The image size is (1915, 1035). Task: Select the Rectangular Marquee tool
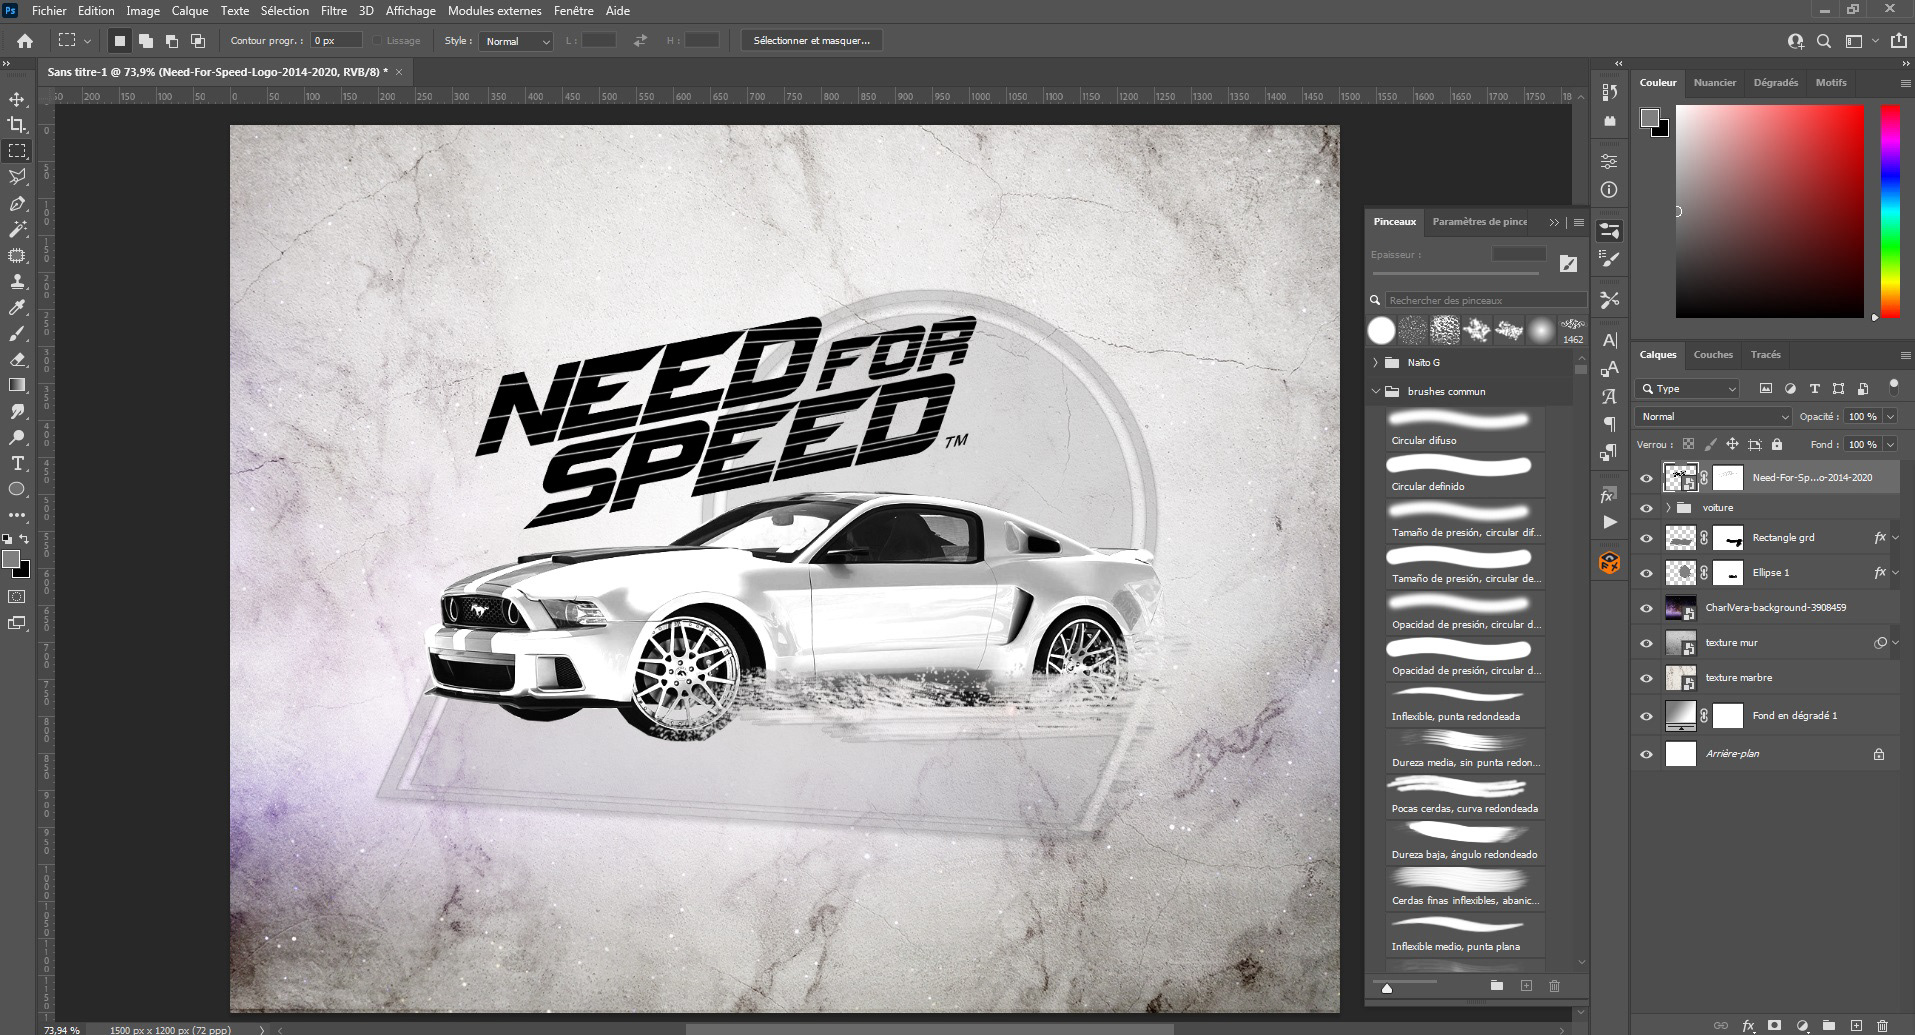click(x=17, y=151)
